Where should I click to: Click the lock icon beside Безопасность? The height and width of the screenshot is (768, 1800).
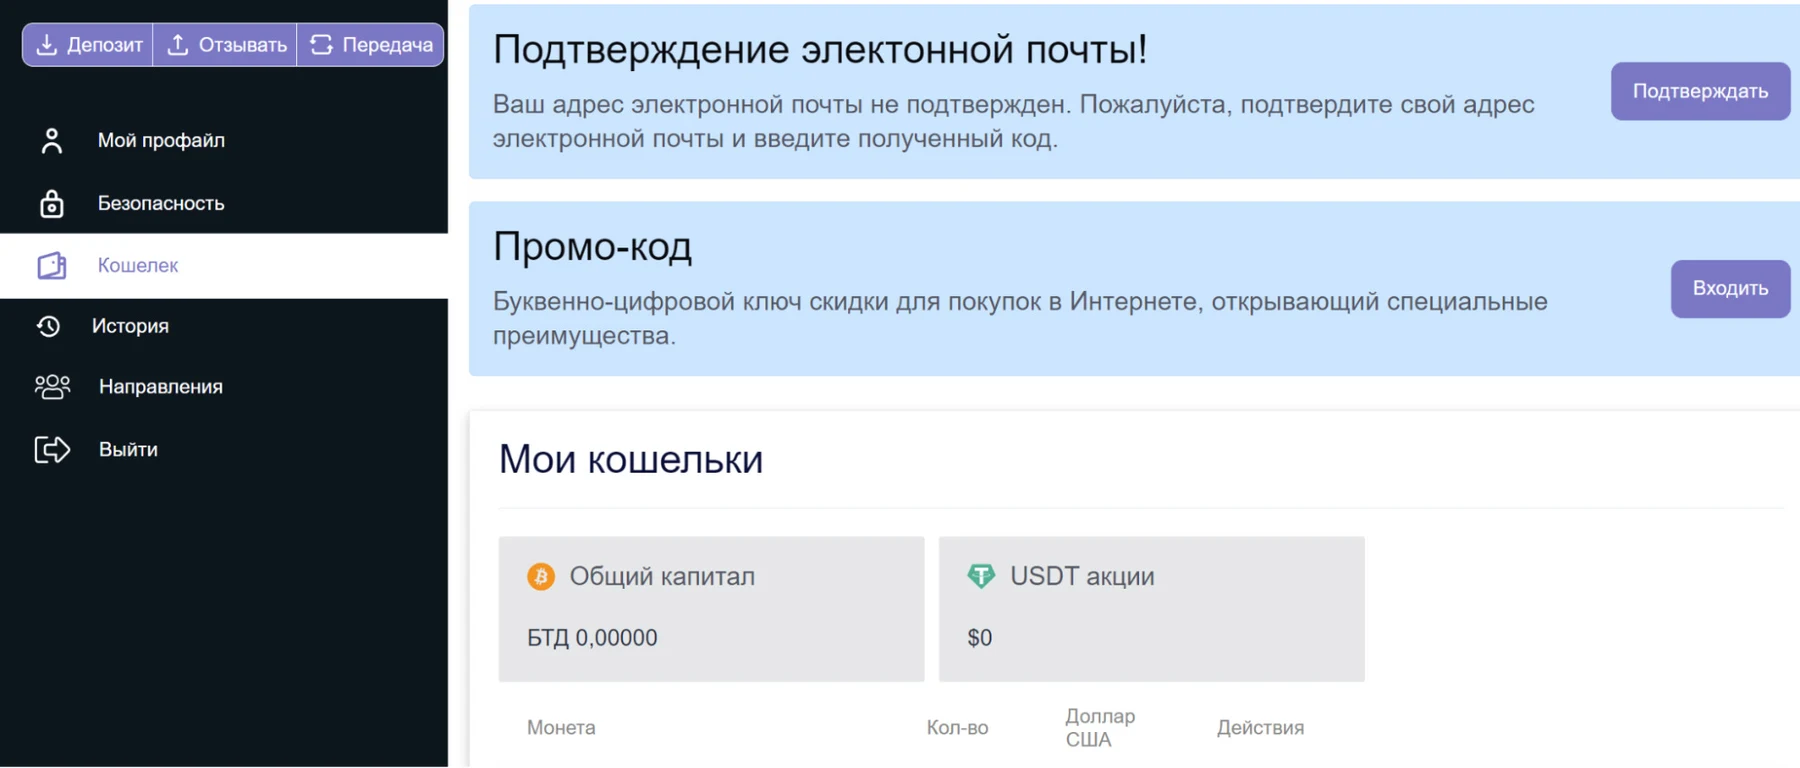(x=52, y=203)
